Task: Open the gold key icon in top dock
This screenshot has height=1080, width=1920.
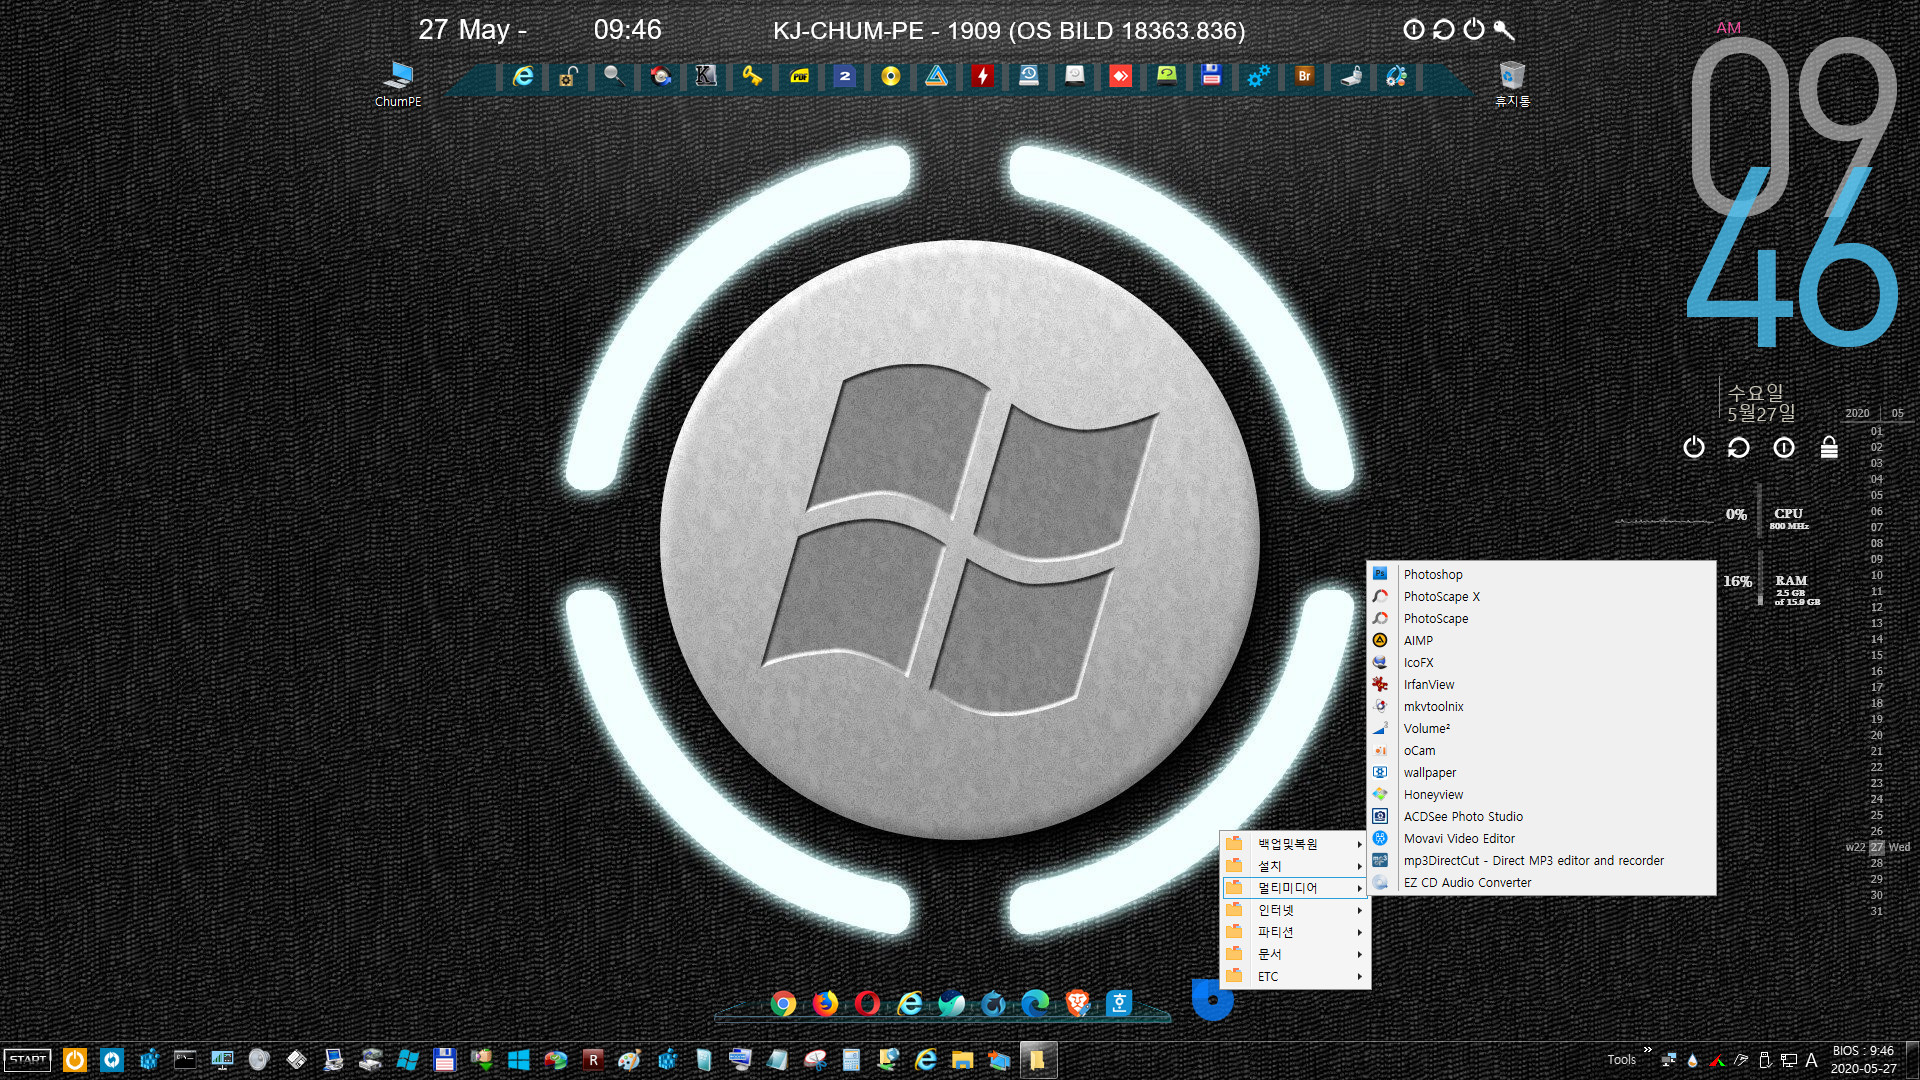Action: [752, 76]
